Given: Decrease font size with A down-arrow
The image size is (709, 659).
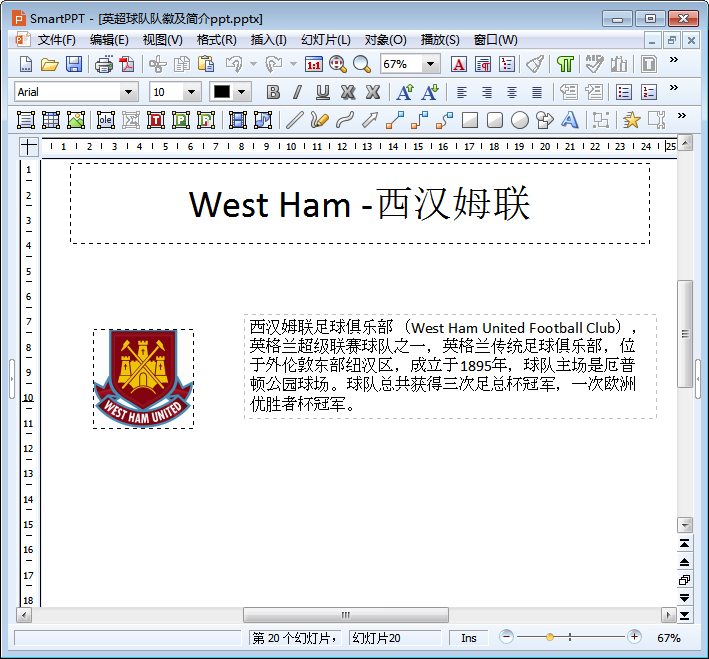Looking at the screenshot, I should point(430,92).
